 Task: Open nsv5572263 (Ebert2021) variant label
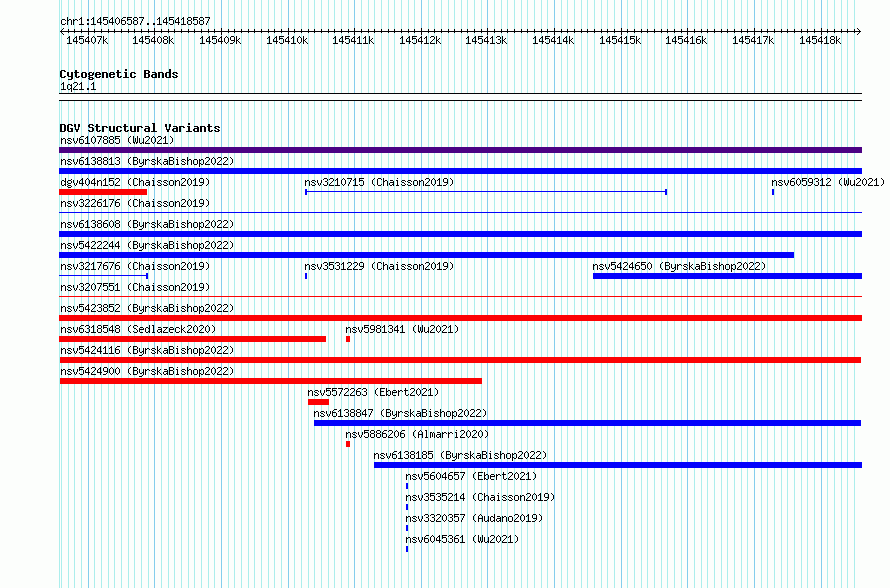pos(373,392)
